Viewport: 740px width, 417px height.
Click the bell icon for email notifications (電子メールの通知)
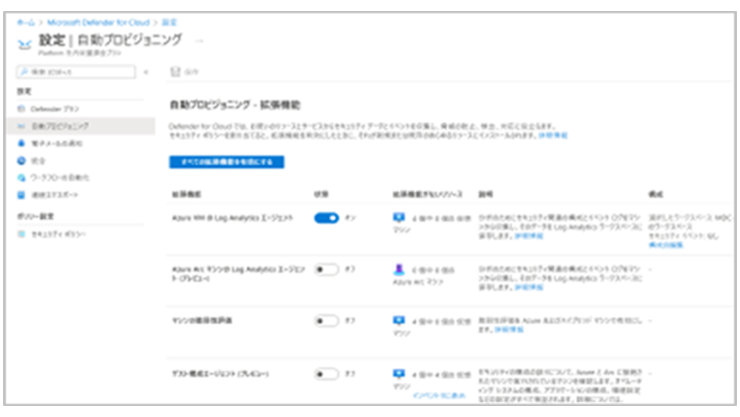click(x=21, y=143)
